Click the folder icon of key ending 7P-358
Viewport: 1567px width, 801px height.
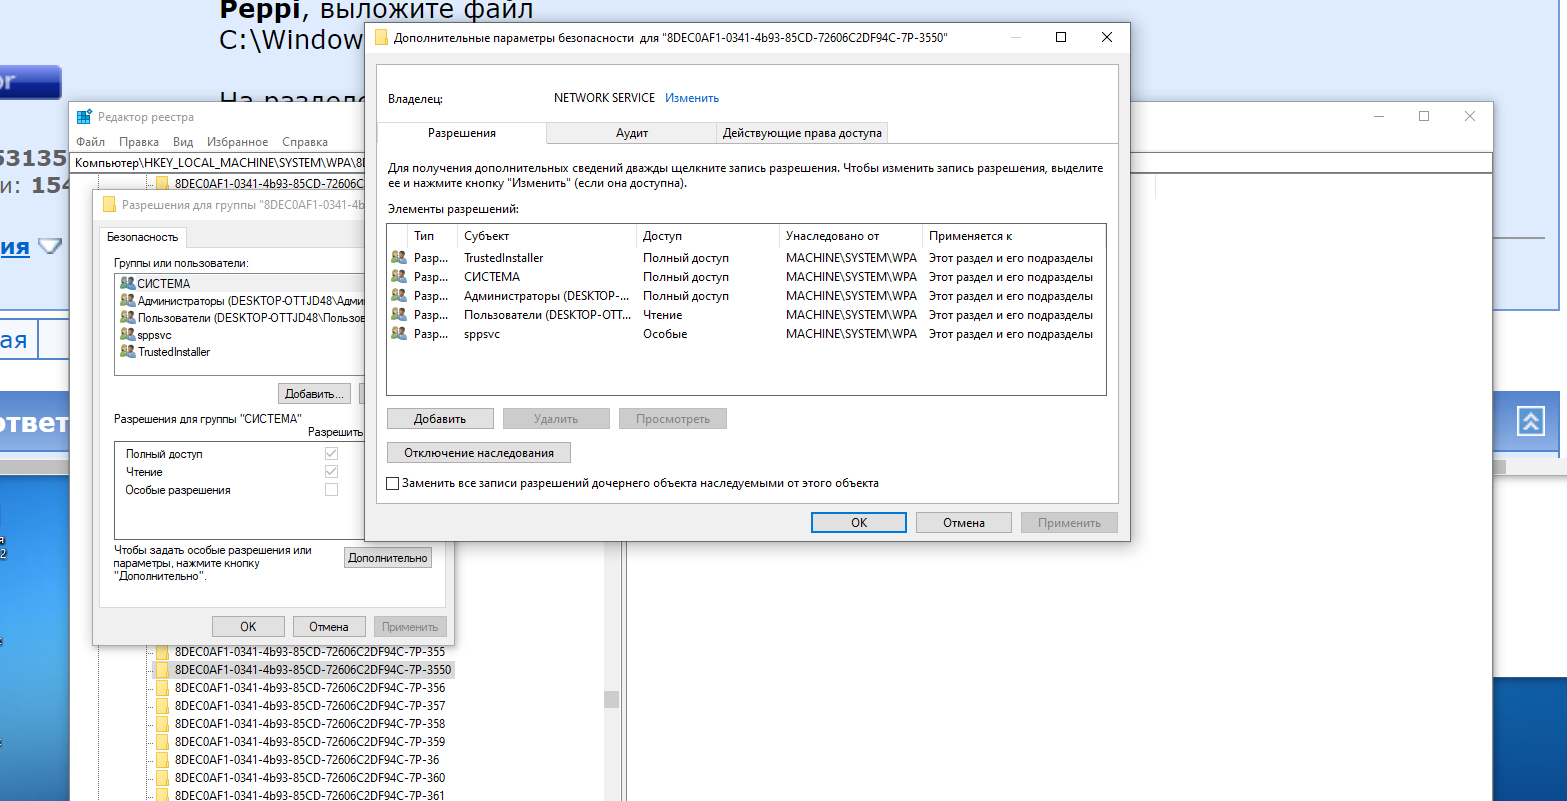click(162, 724)
